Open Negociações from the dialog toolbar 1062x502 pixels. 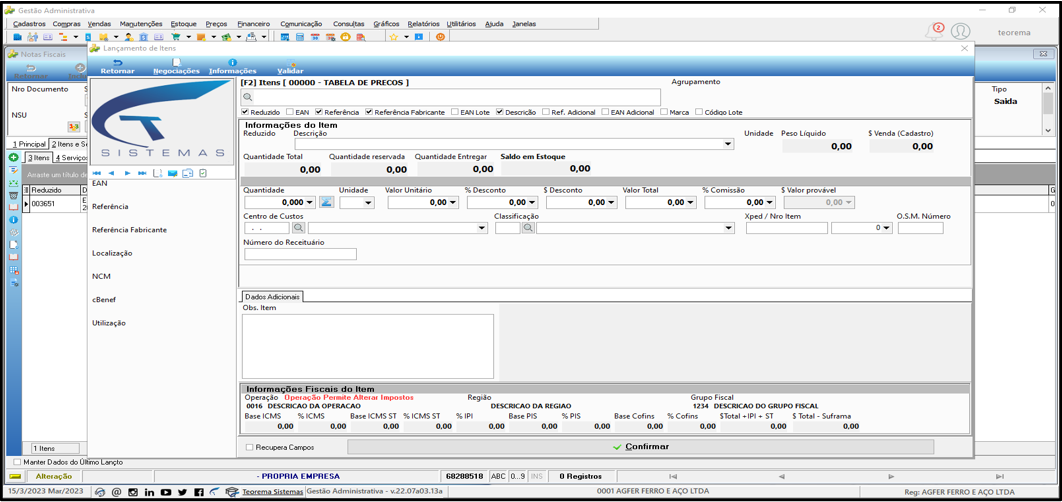point(176,66)
